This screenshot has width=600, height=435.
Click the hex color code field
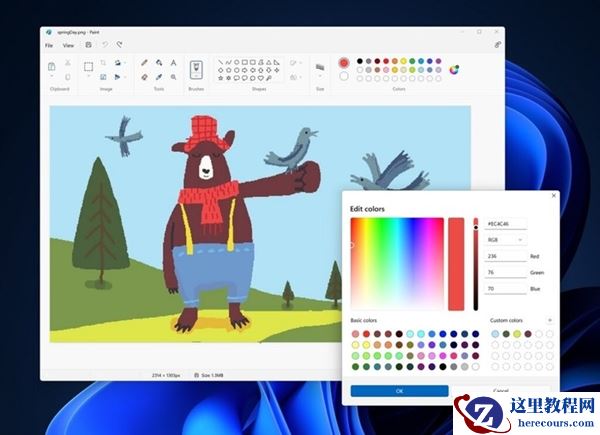(x=505, y=224)
